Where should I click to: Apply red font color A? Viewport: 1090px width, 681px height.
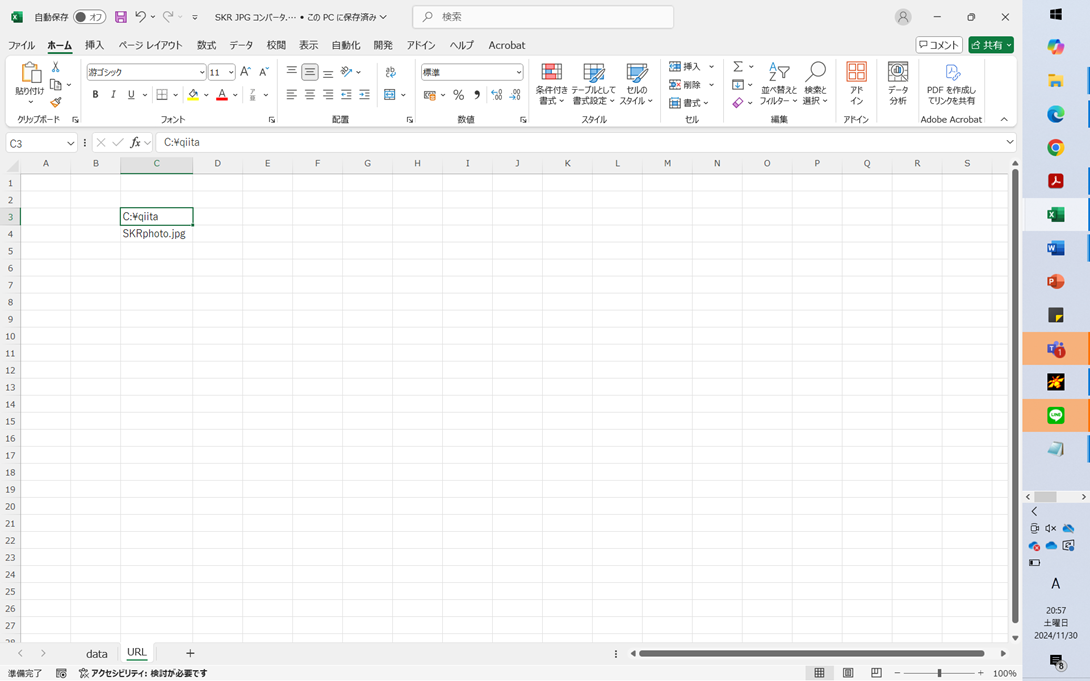222,95
